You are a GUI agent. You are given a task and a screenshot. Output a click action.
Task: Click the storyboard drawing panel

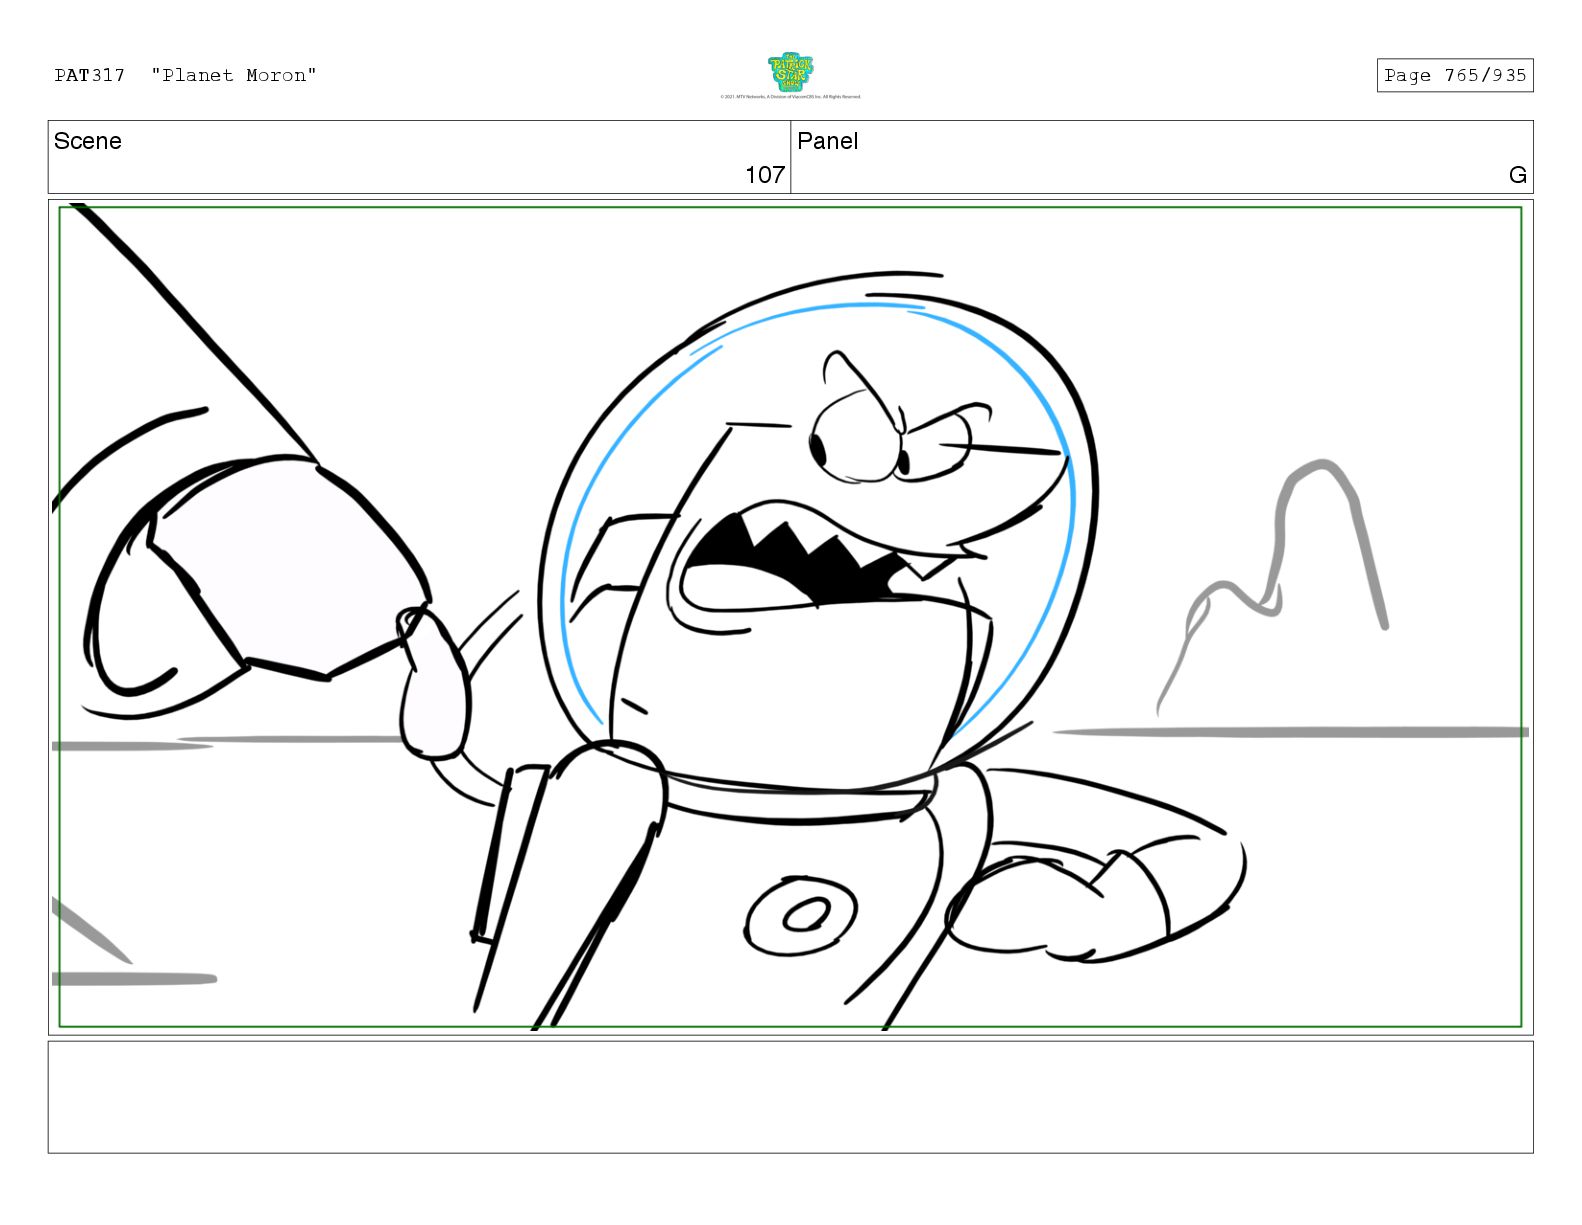click(790, 617)
